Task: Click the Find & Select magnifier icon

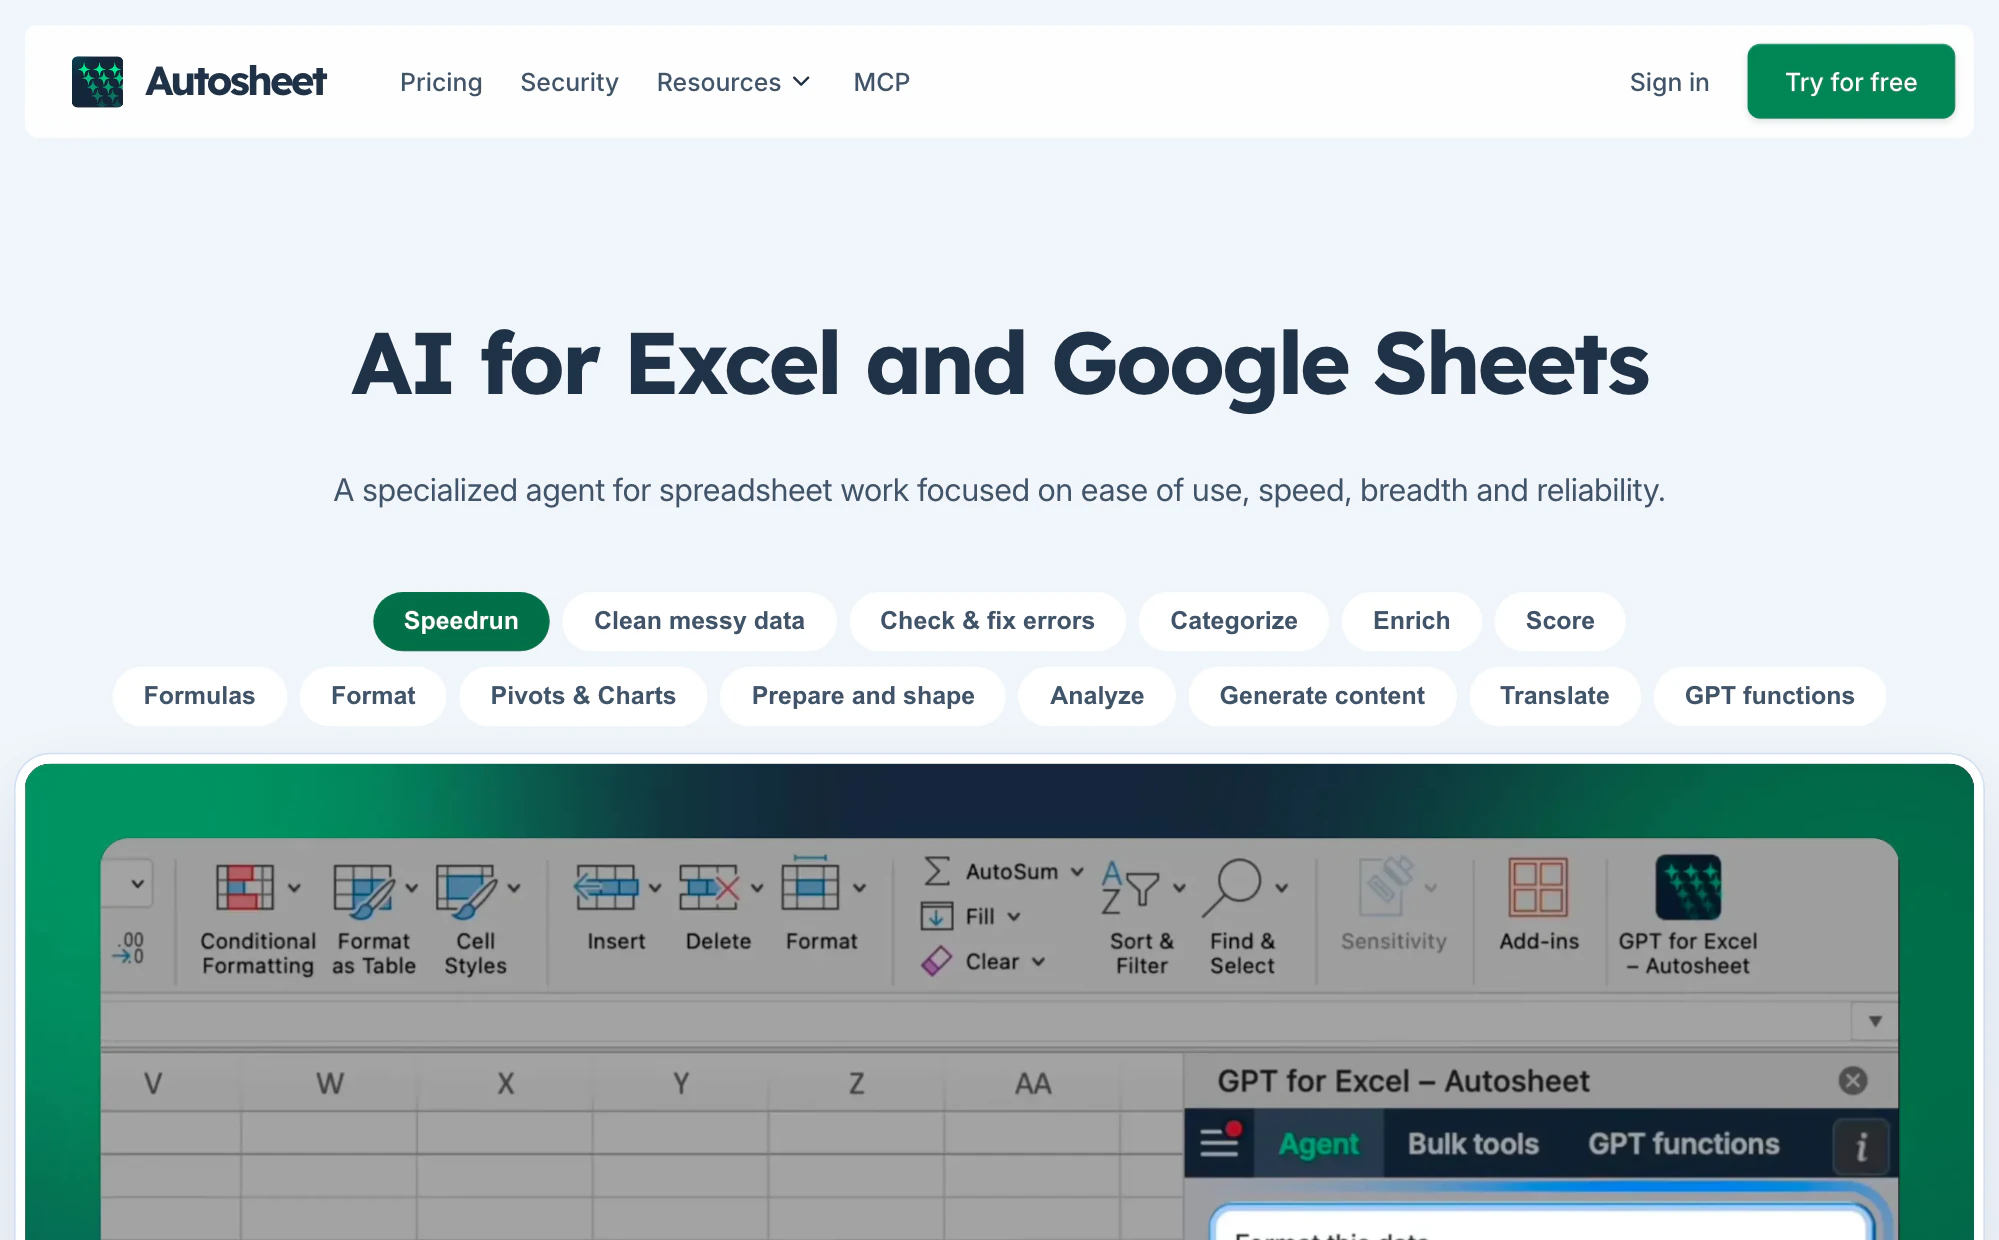Action: [1232, 887]
